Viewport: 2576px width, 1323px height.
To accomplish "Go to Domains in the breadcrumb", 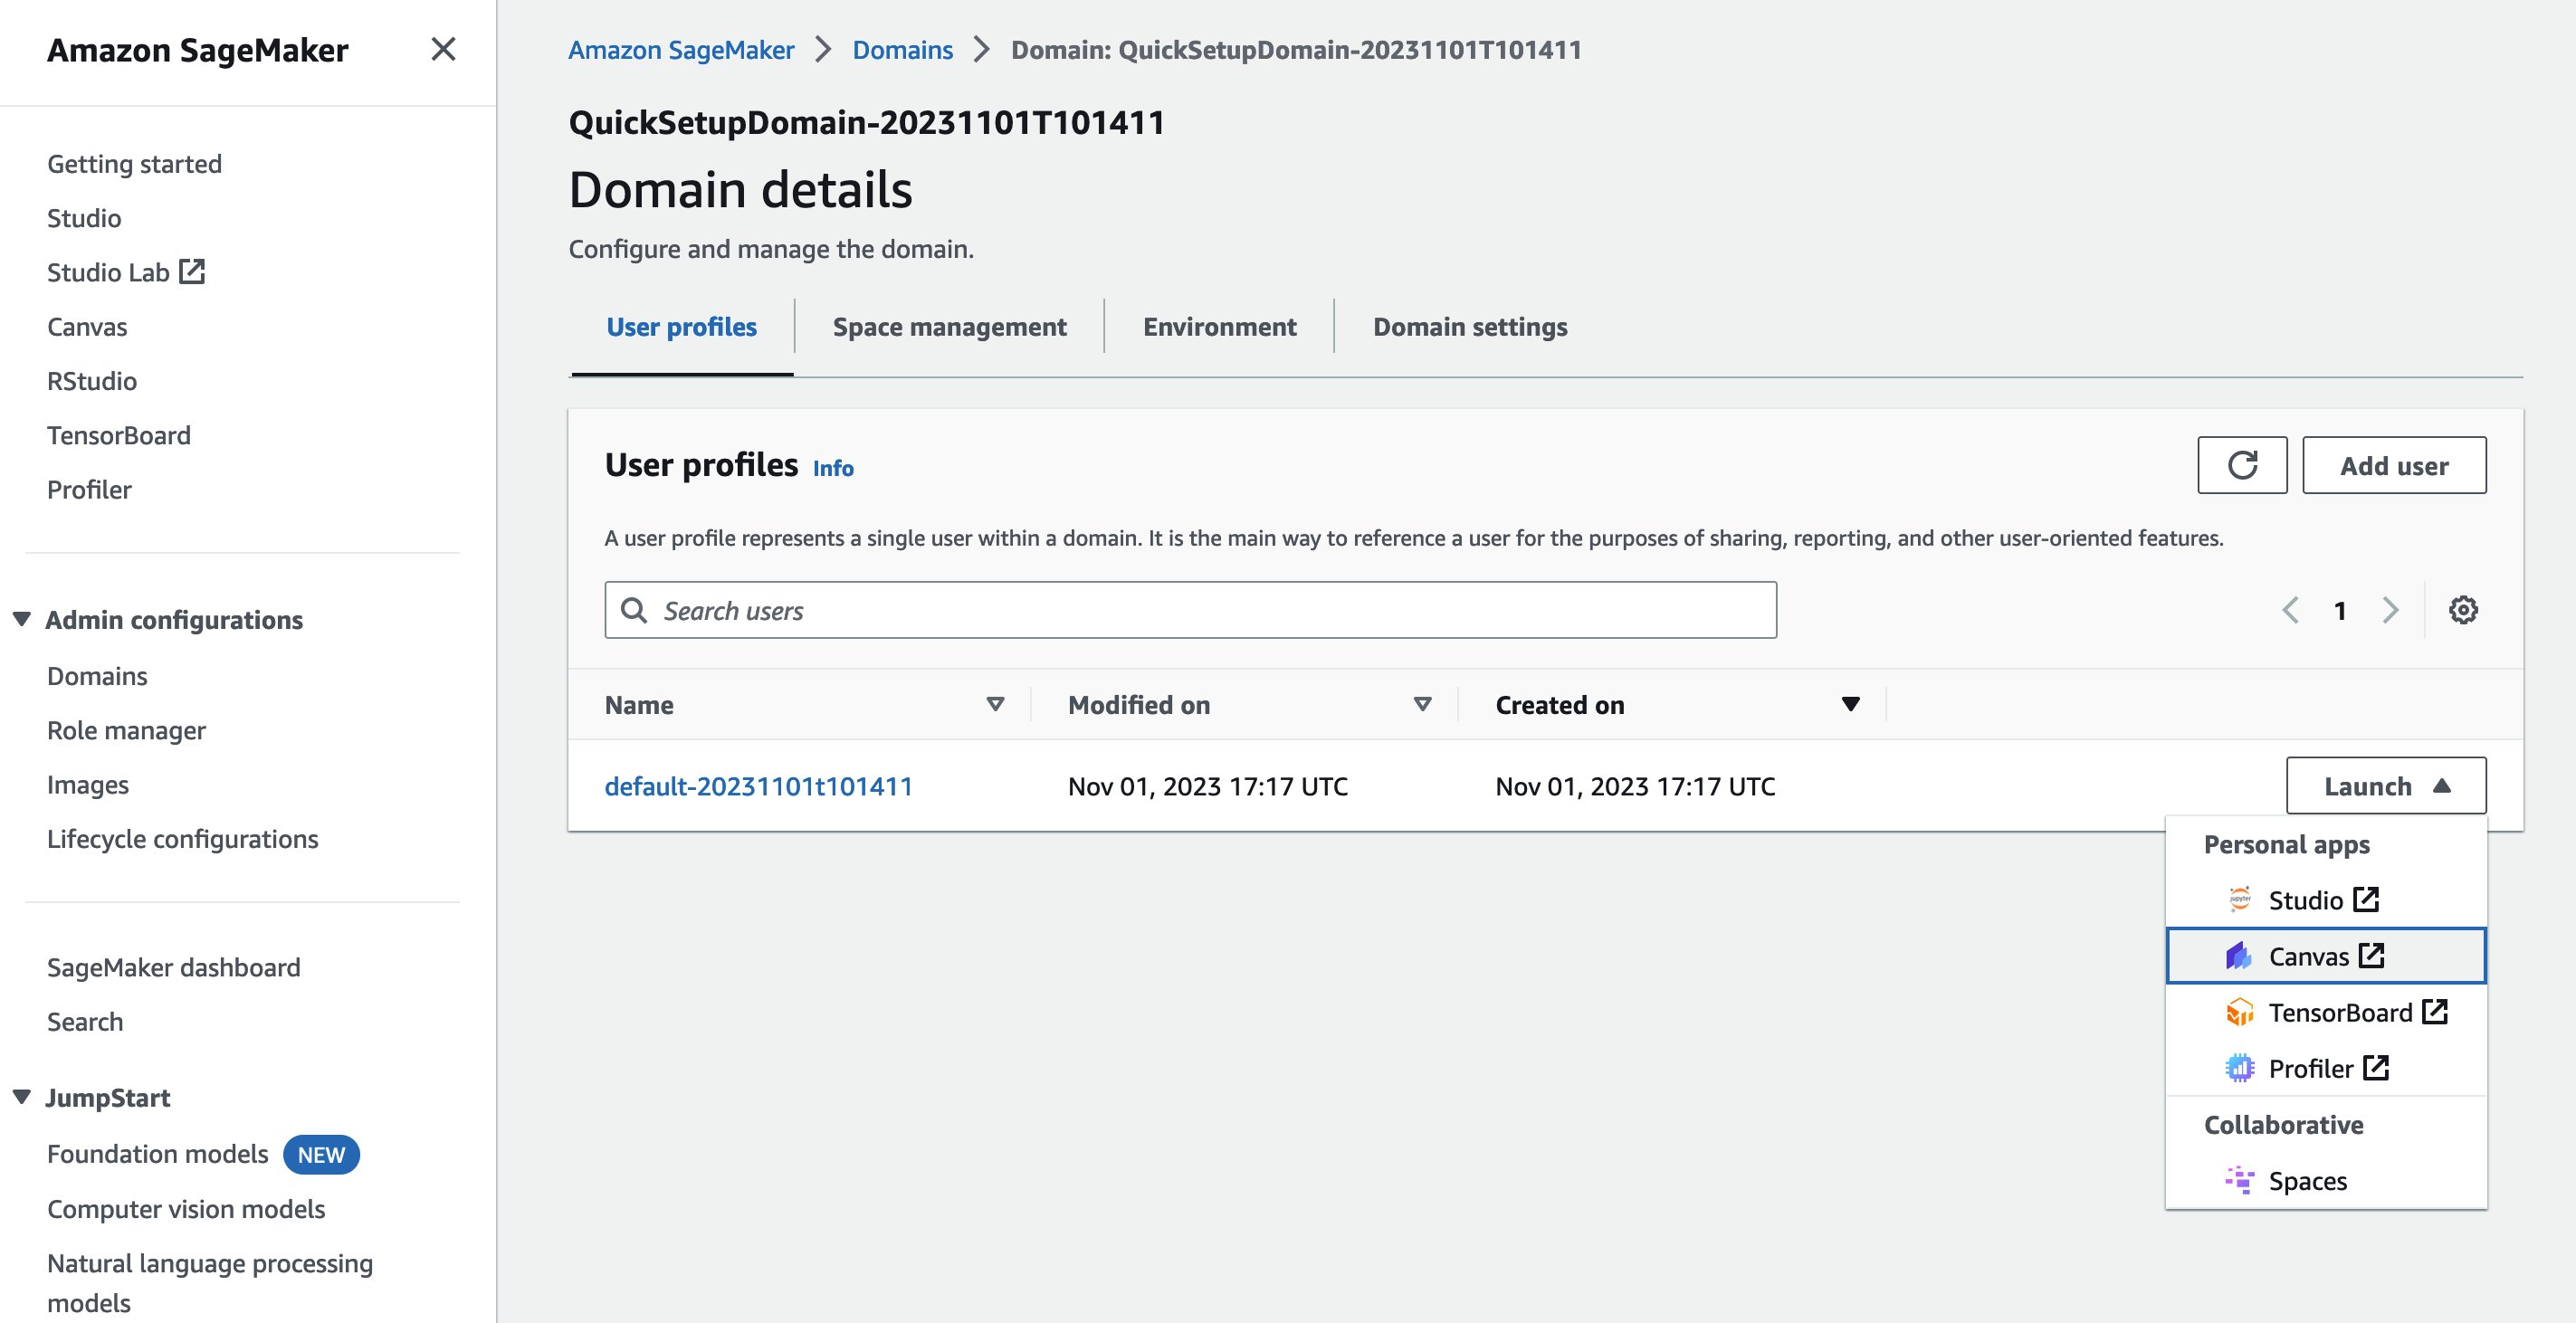I will click(x=902, y=50).
